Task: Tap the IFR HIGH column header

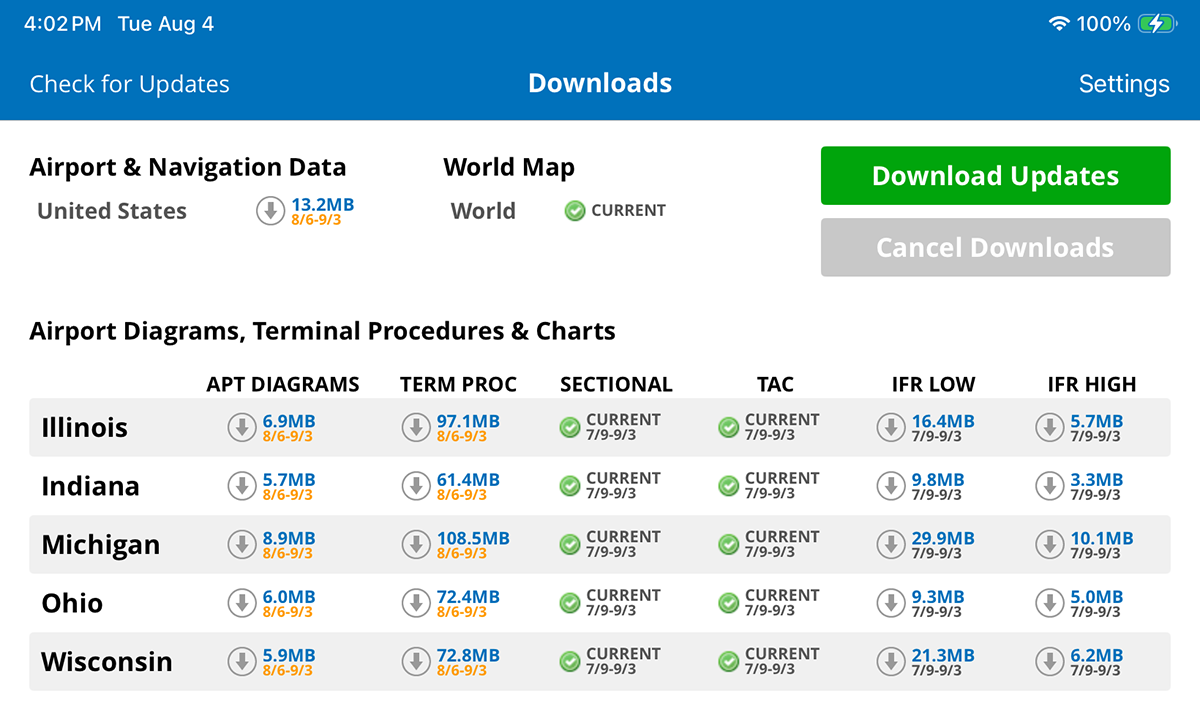Action: (x=1092, y=385)
